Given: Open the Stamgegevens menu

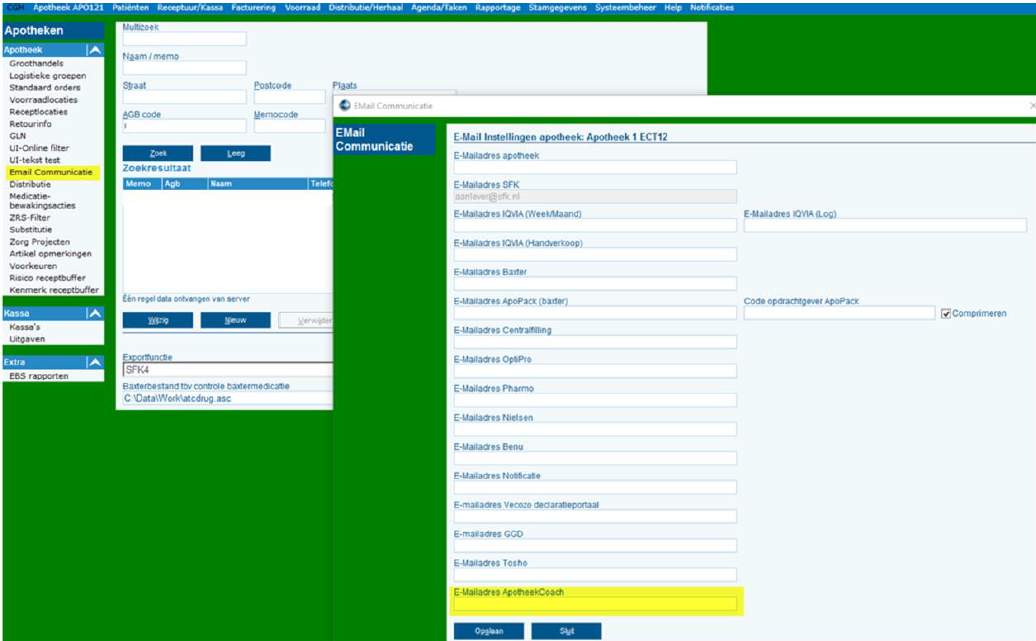Looking at the screenshot, I should coord(558,7).
